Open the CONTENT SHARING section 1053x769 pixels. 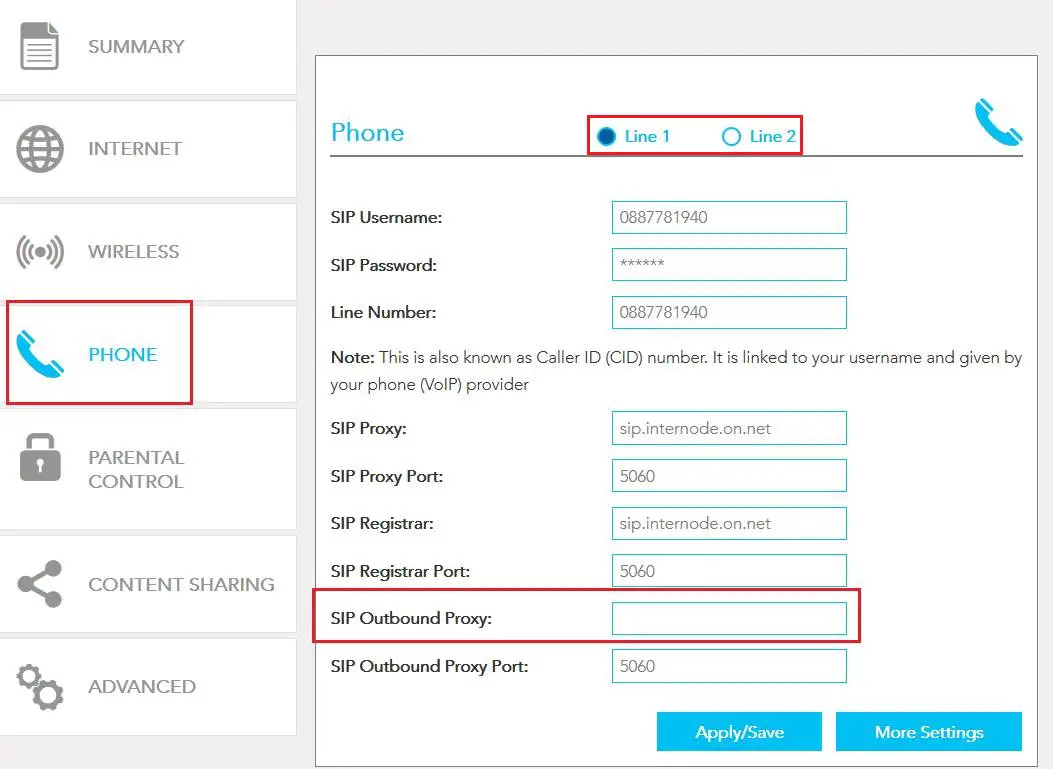click(x=180, y=584)
